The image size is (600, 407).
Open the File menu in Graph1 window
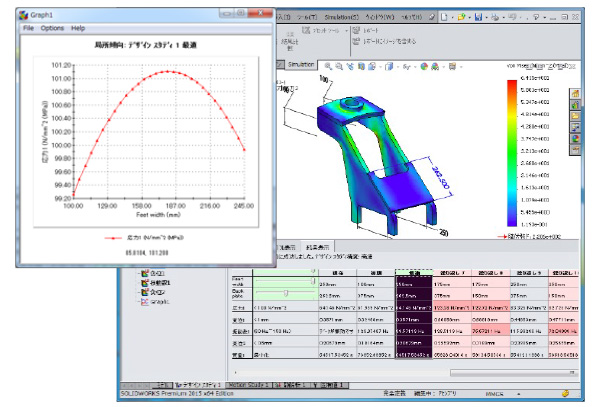pos(28,28)
